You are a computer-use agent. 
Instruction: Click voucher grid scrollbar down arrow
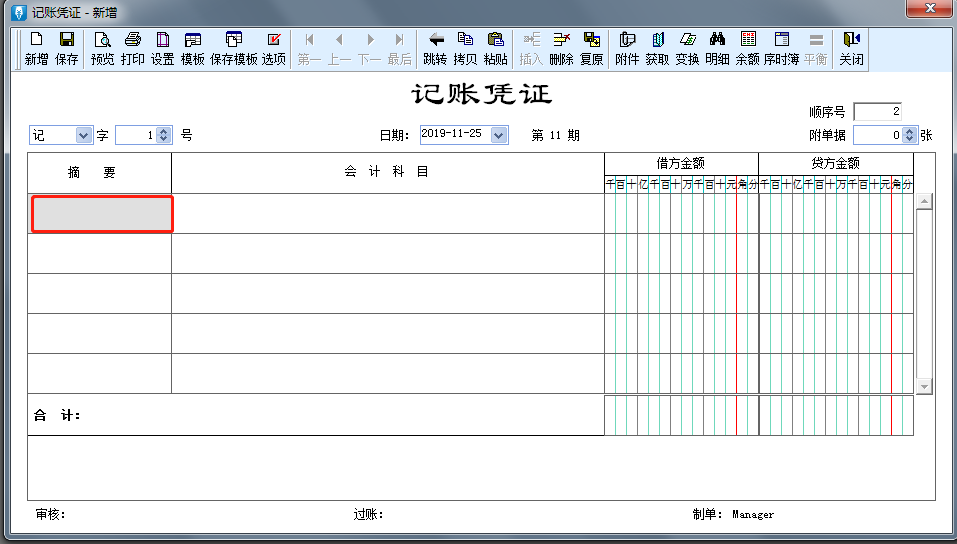pos(924,386)
